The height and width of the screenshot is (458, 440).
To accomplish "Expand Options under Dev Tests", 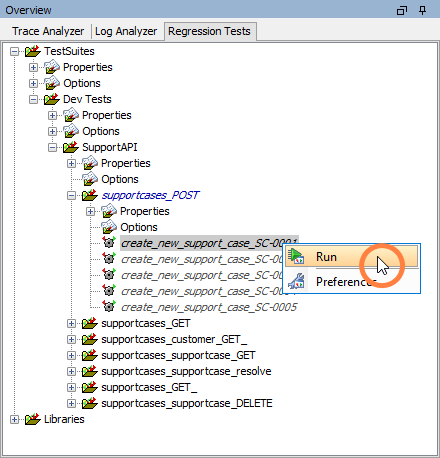I will (x=52, y=131).
